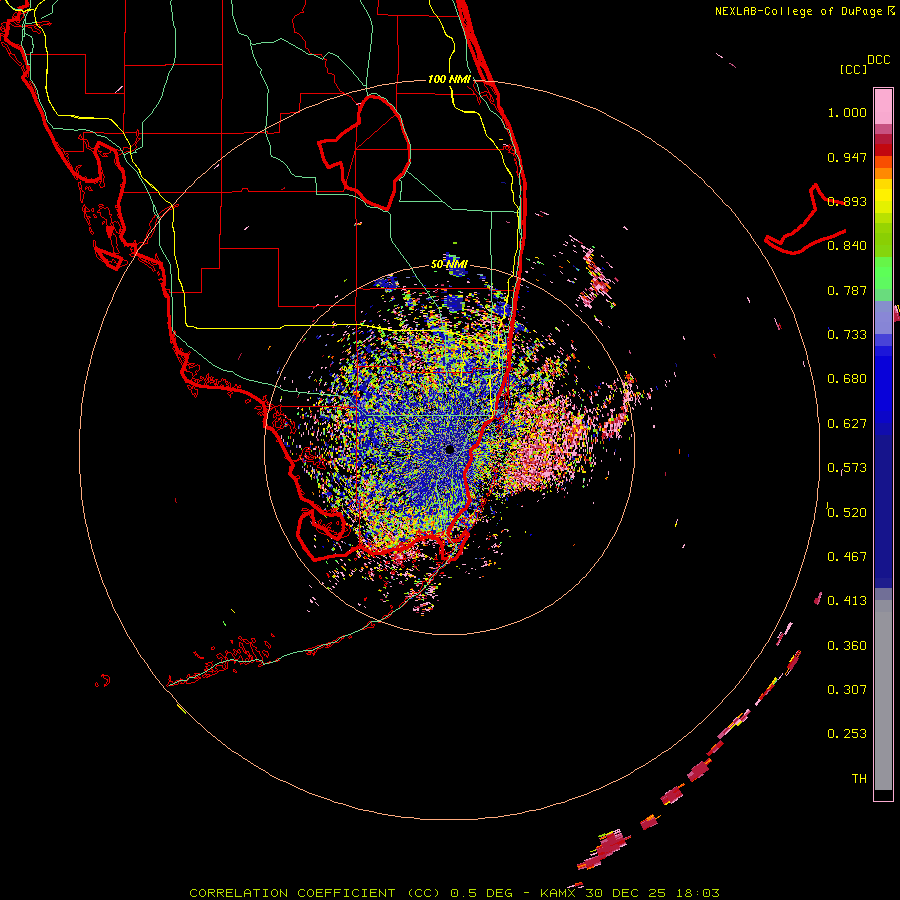Click the 0.360 scale value
This screenshot has height=900, width=900.
(x=847, y=646)
